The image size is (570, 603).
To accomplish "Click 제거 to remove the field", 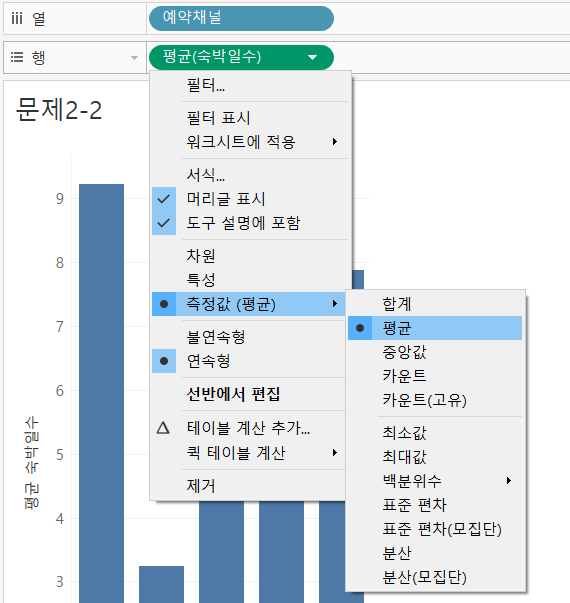I will 249,486.
